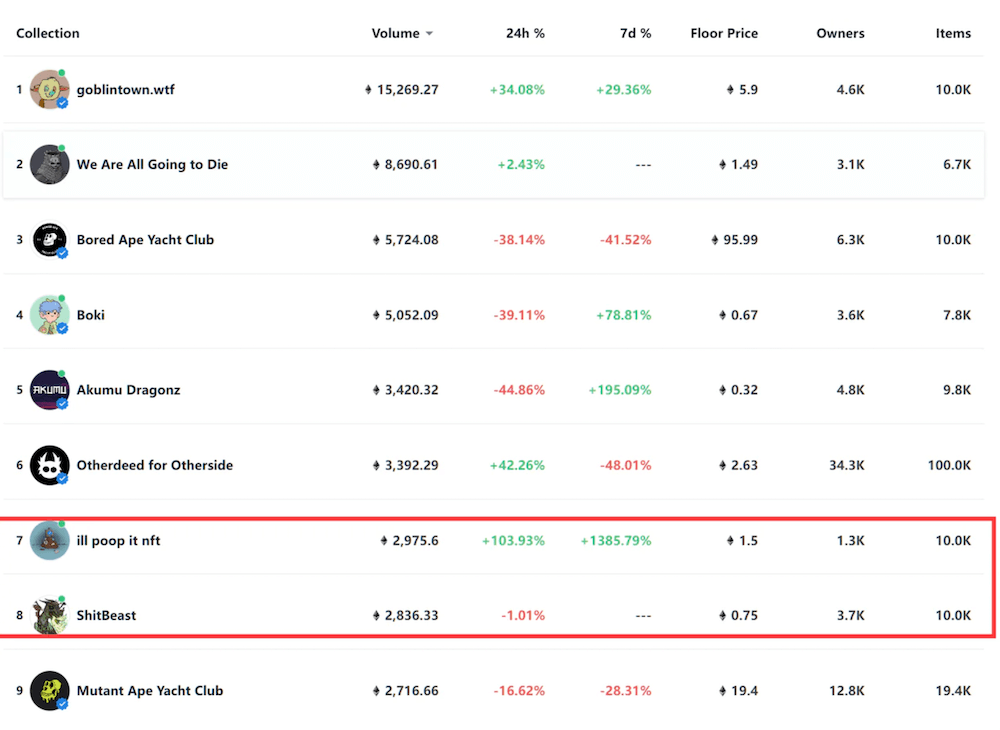Toggle Volume sort arrow
Viewport: 1000px width, 730px height.
(x=429, y=34)
